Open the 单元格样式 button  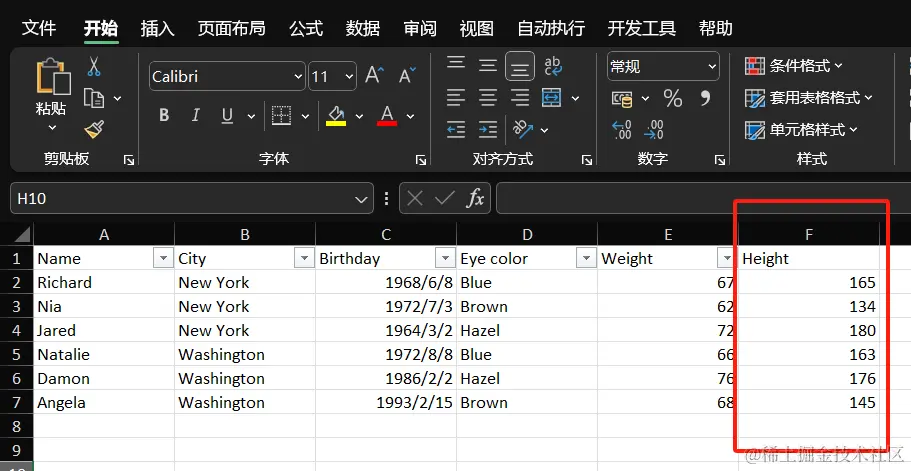(801, 130)
